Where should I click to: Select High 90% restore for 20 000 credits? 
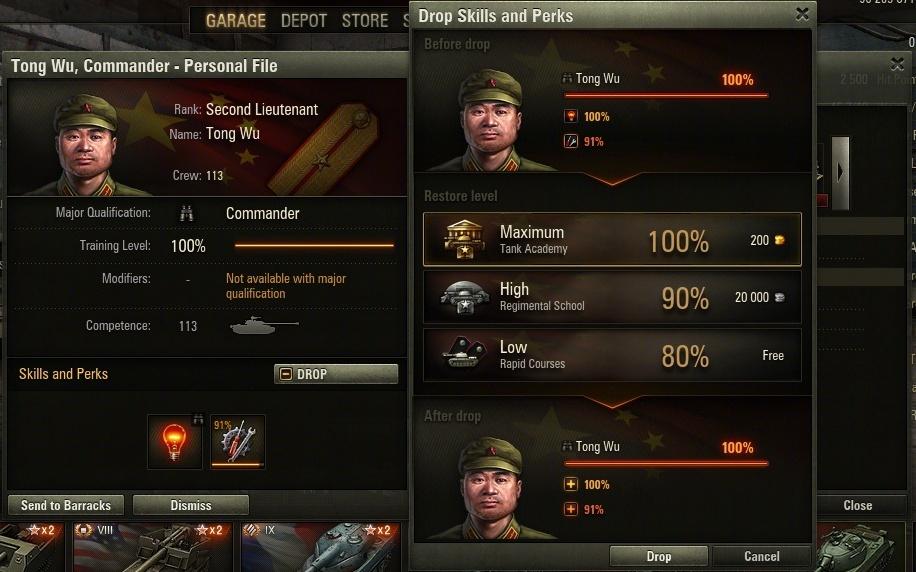coord(612,297)
